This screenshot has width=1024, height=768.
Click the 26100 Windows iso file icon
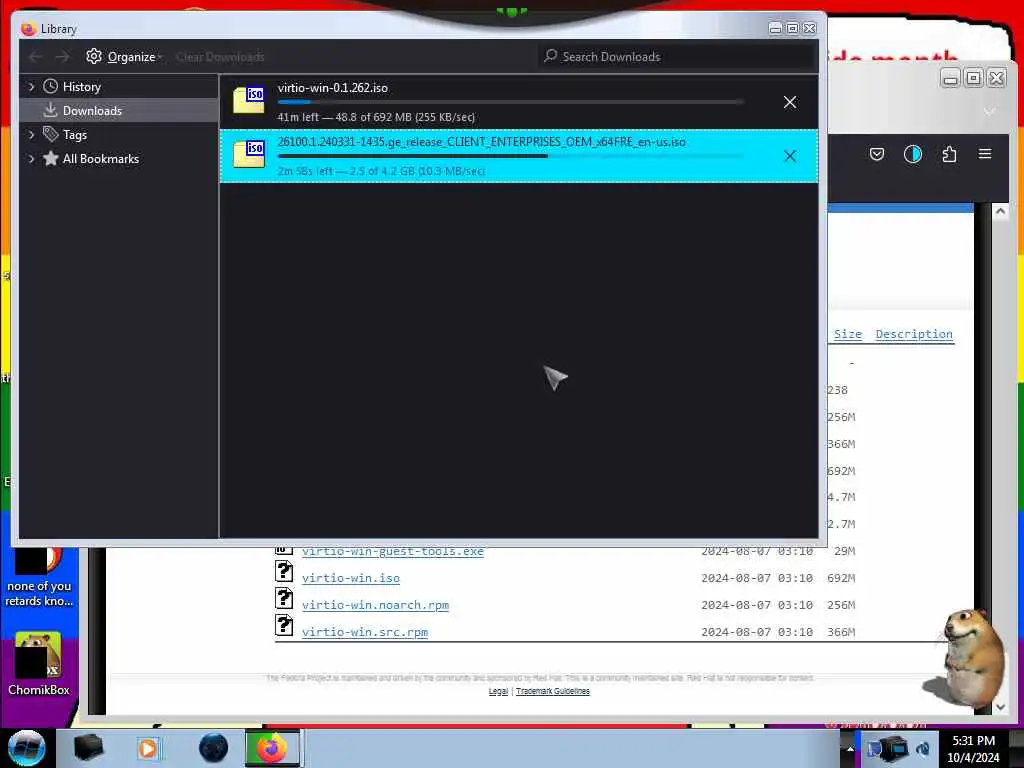click(249, 154)
